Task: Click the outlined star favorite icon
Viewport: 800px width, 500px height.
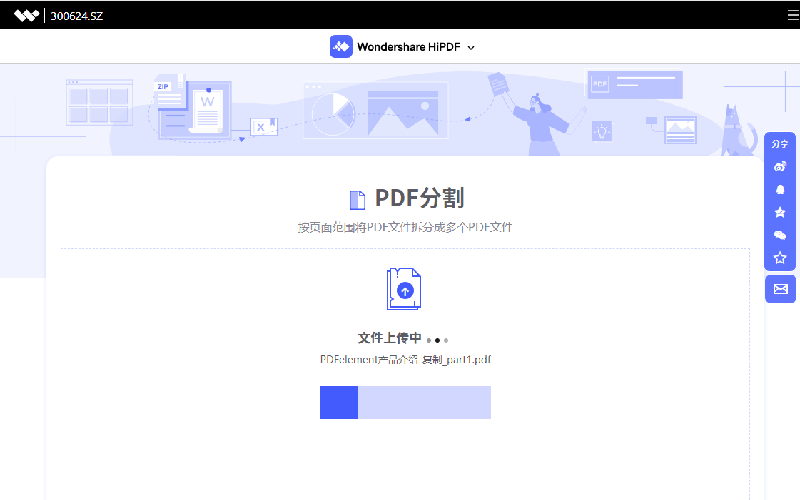Action: click(780, 258)
